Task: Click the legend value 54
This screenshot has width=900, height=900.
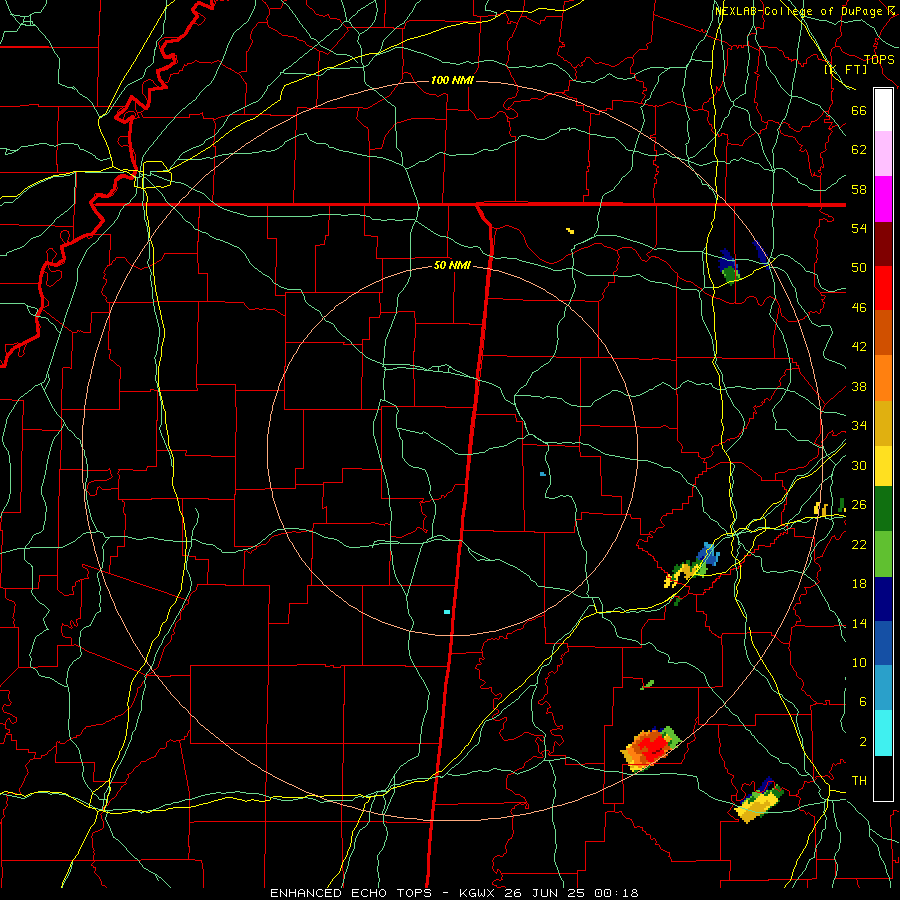Action: [x=859, y=228]
